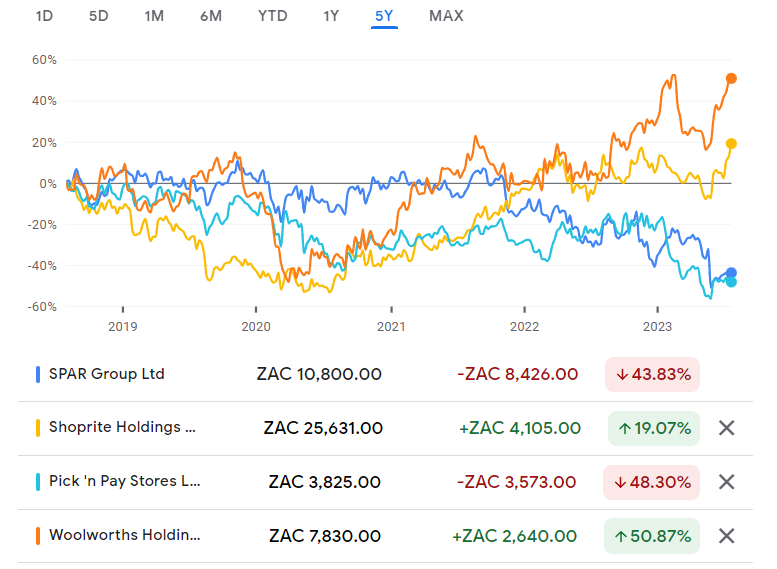Click teal Pick 'n Pay endpoint dot
The height and width of the screenshot is (569, 777).
point(731,282)
